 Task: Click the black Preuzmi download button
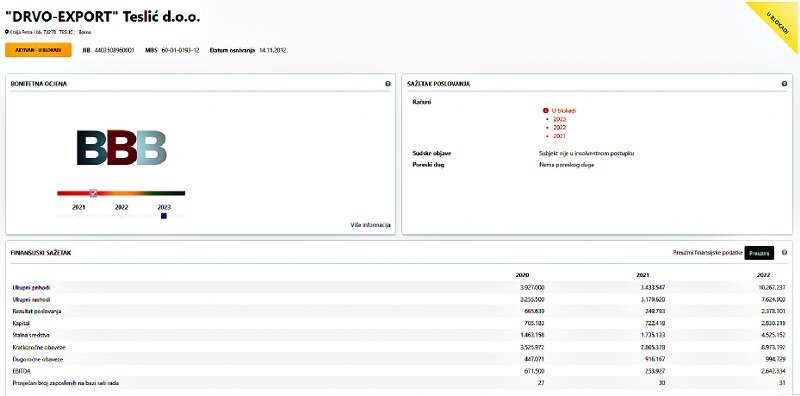click(x=759, y=253)
